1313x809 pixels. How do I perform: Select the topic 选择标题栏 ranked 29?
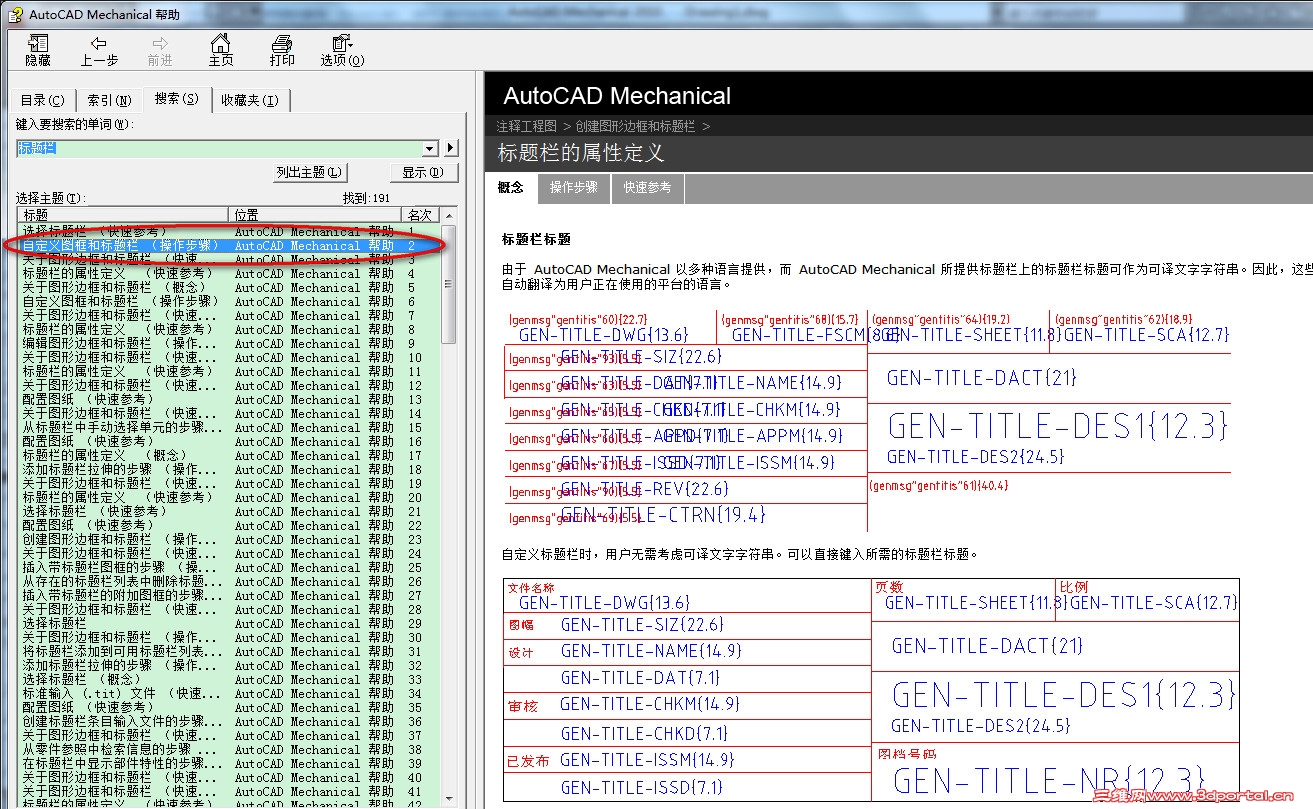pos(229,623)
